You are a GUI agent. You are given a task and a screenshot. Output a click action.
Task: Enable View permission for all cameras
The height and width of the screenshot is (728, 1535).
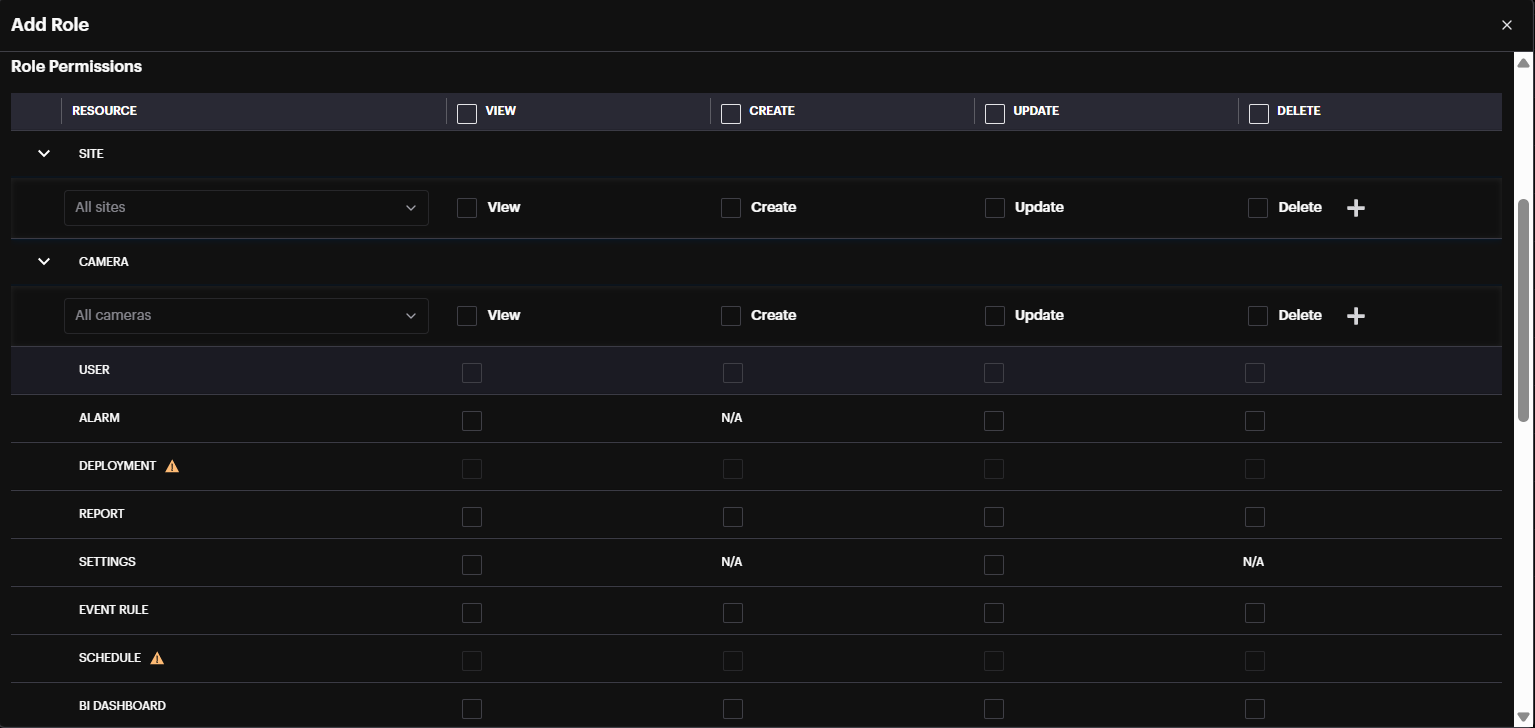pyautogui.click(x=467, y=316)
